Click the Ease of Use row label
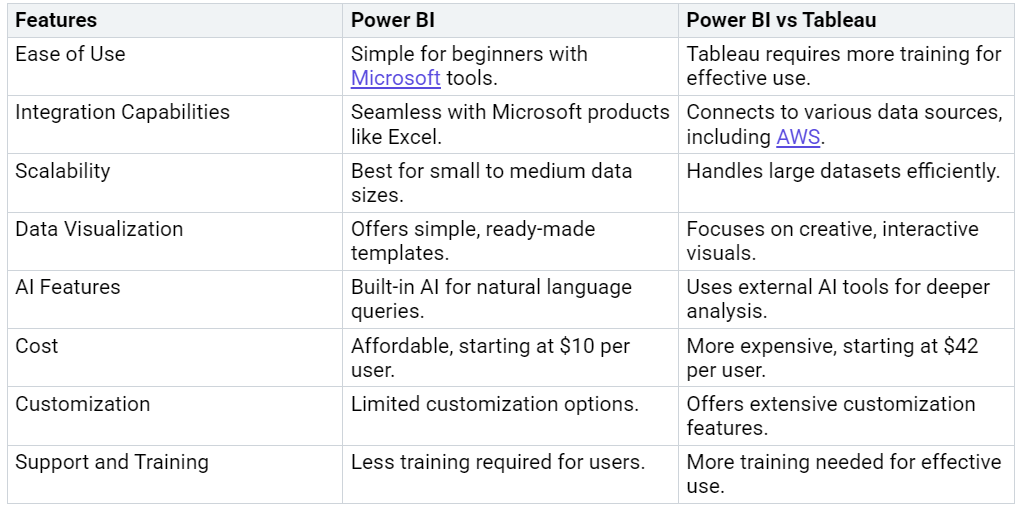 click(70, 54)
